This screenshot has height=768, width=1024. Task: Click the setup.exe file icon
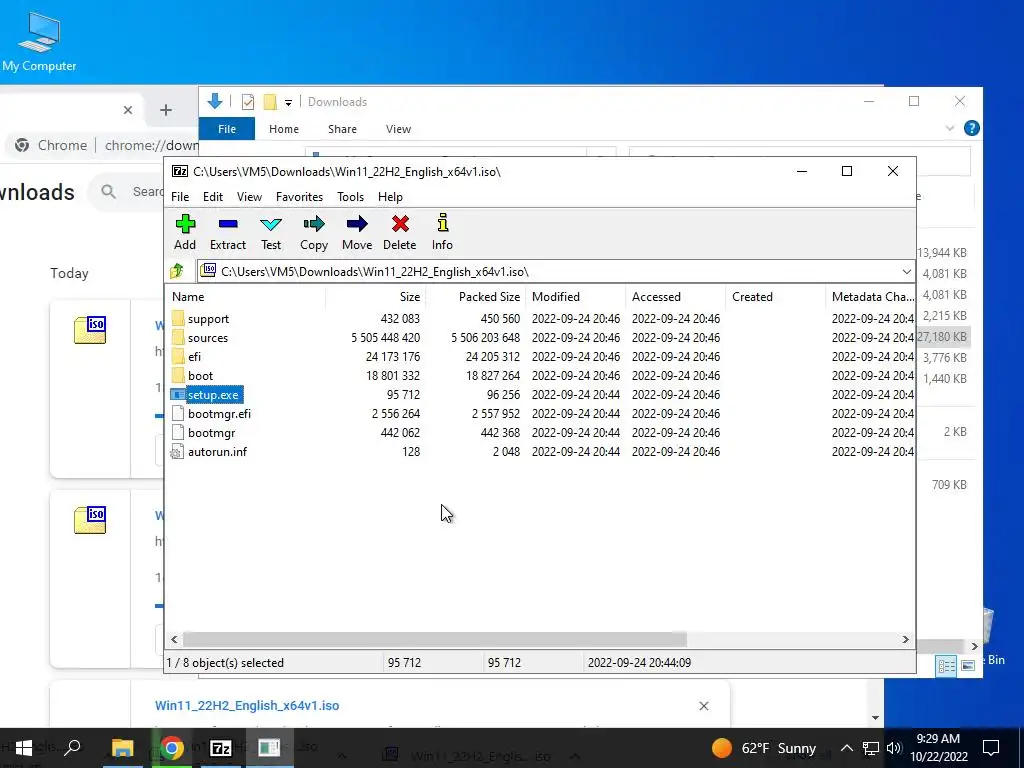pyautogui.click(x=178, y=394)
